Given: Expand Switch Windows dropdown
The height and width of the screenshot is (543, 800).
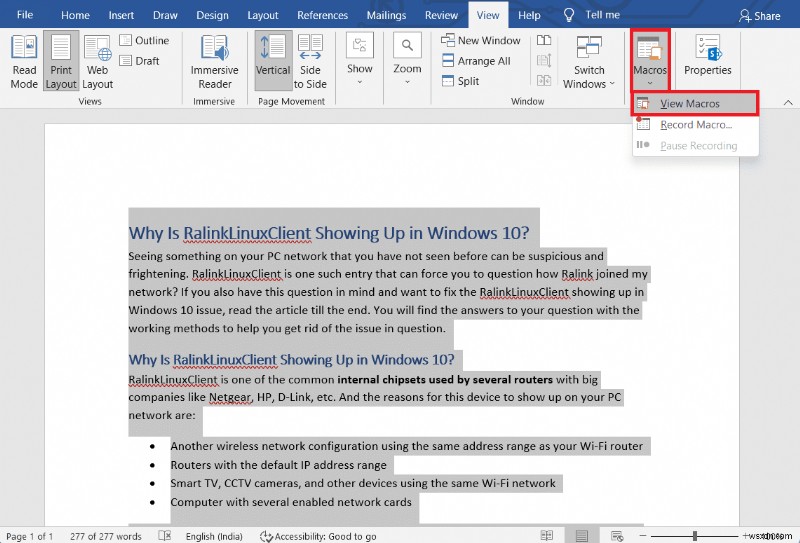Looking at the screenshot, I should point(589,62).
